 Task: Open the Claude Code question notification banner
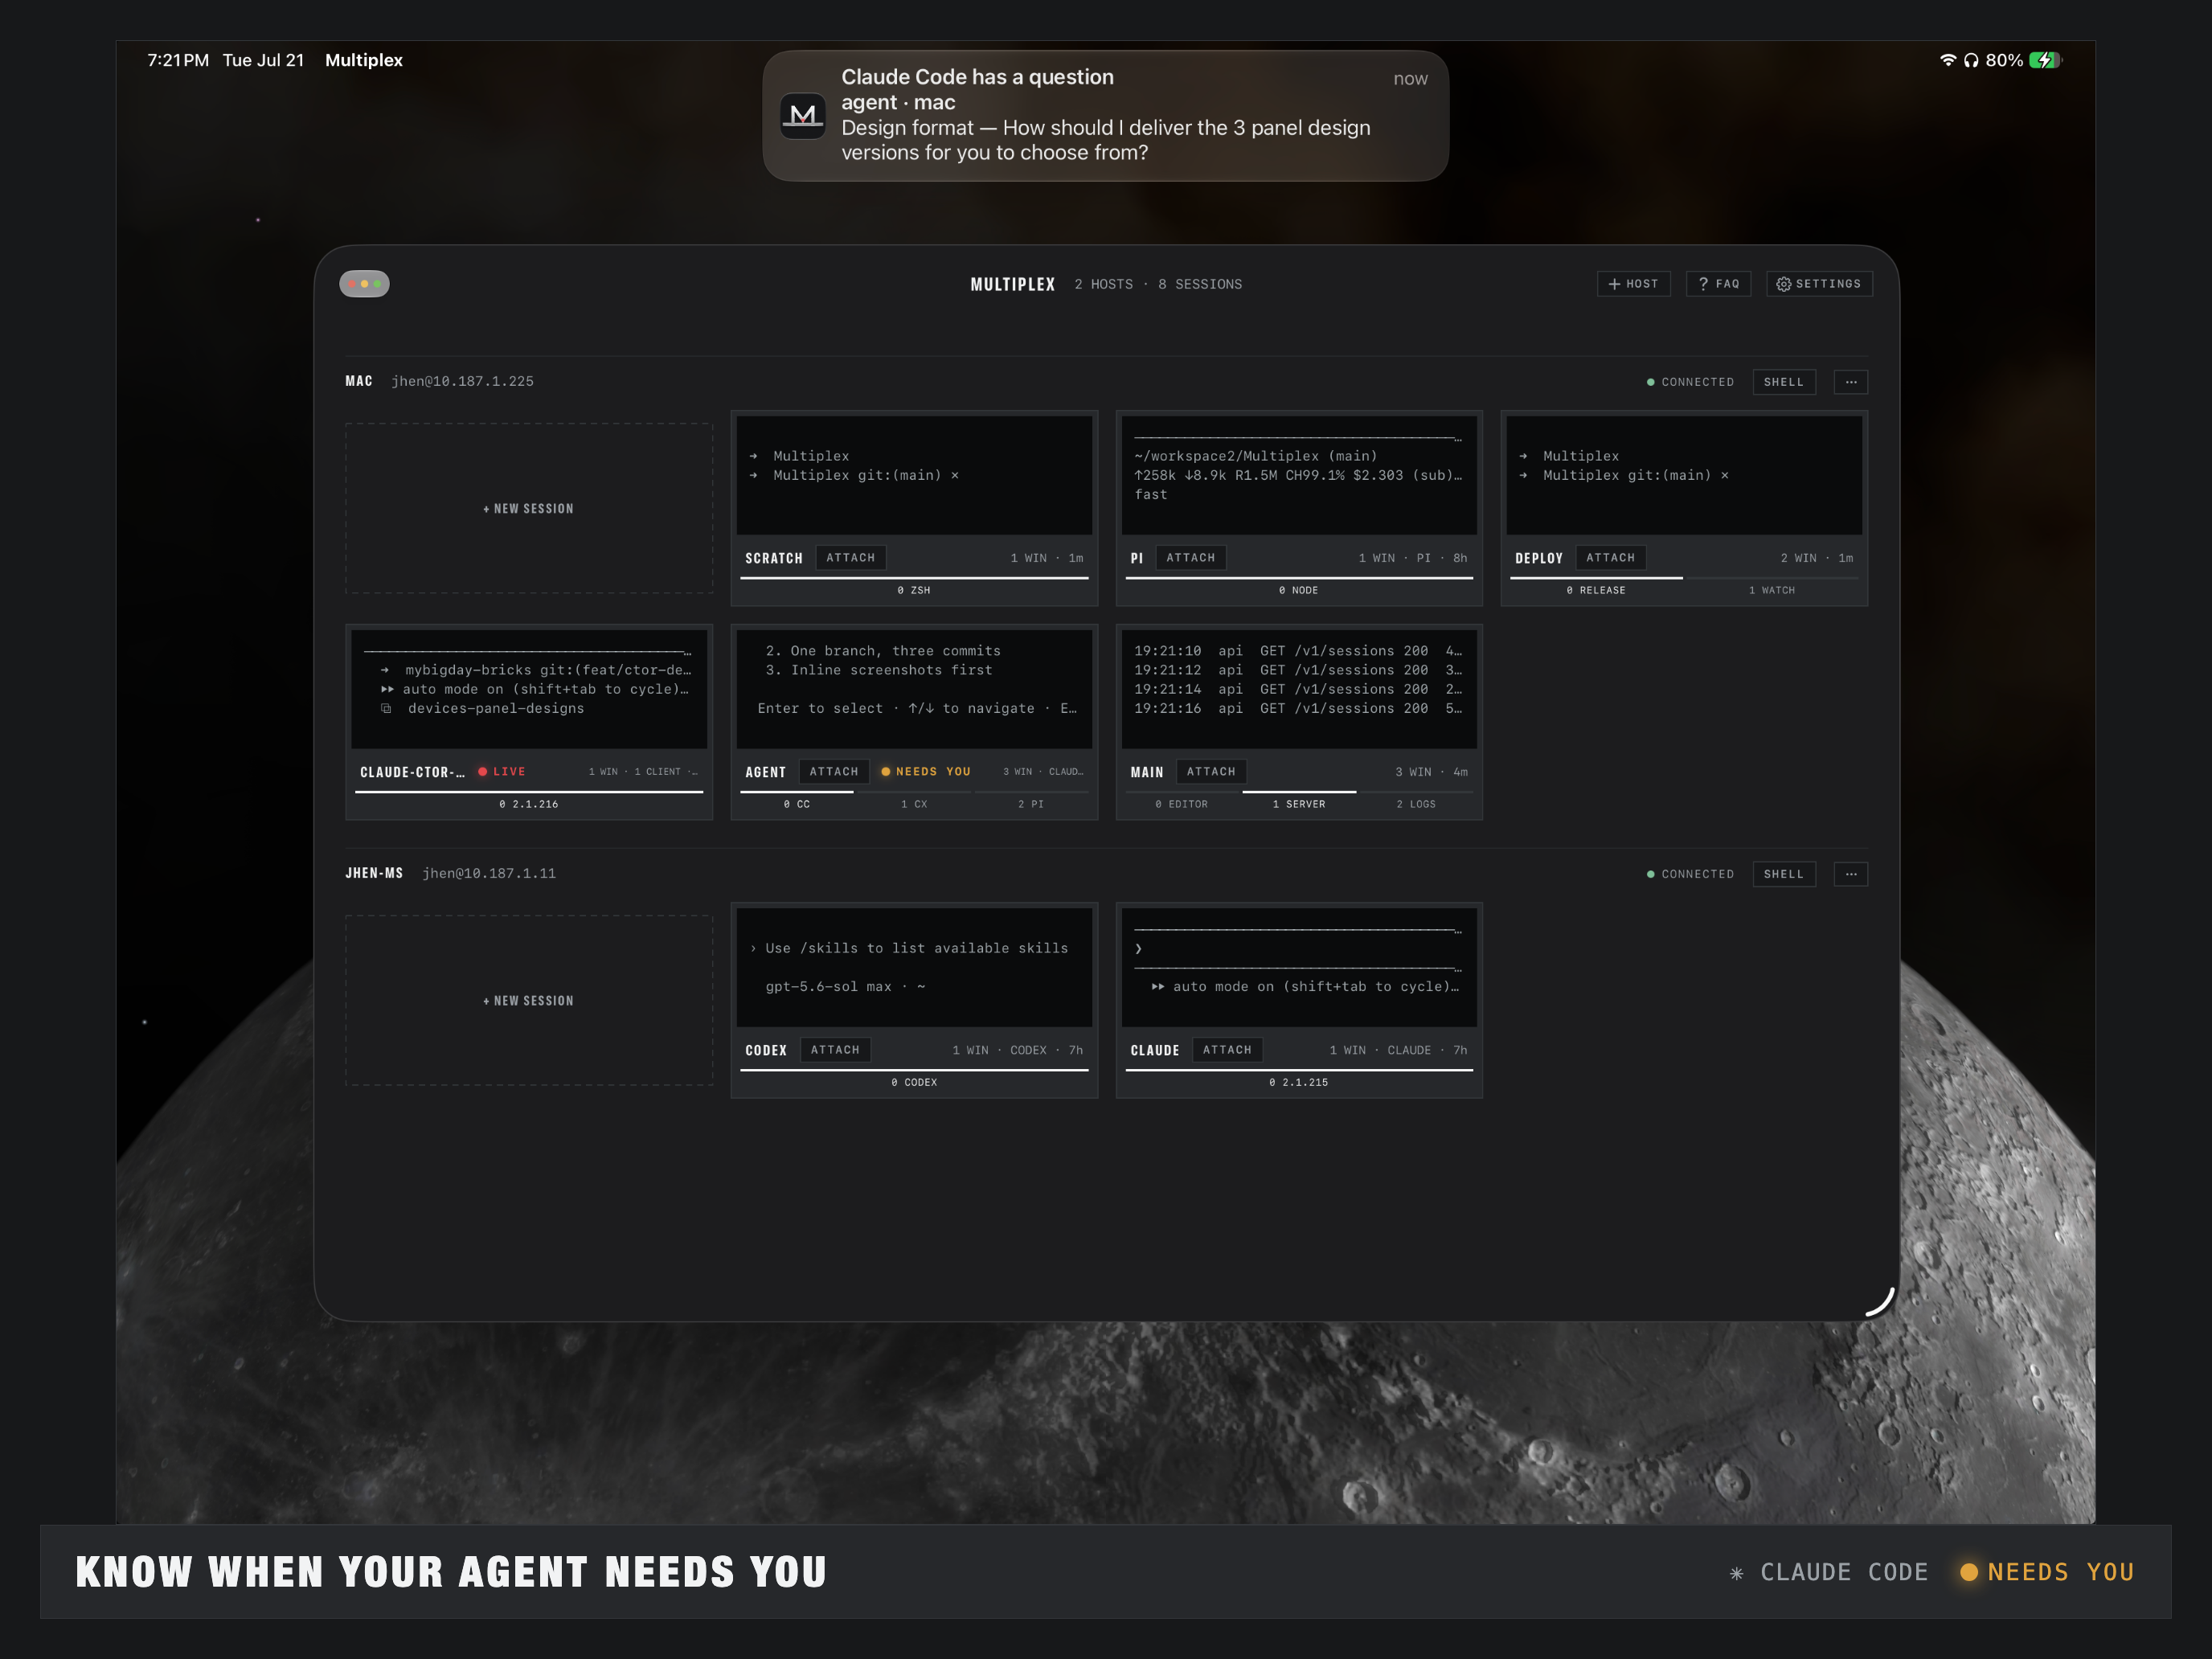click(1105, 116)
